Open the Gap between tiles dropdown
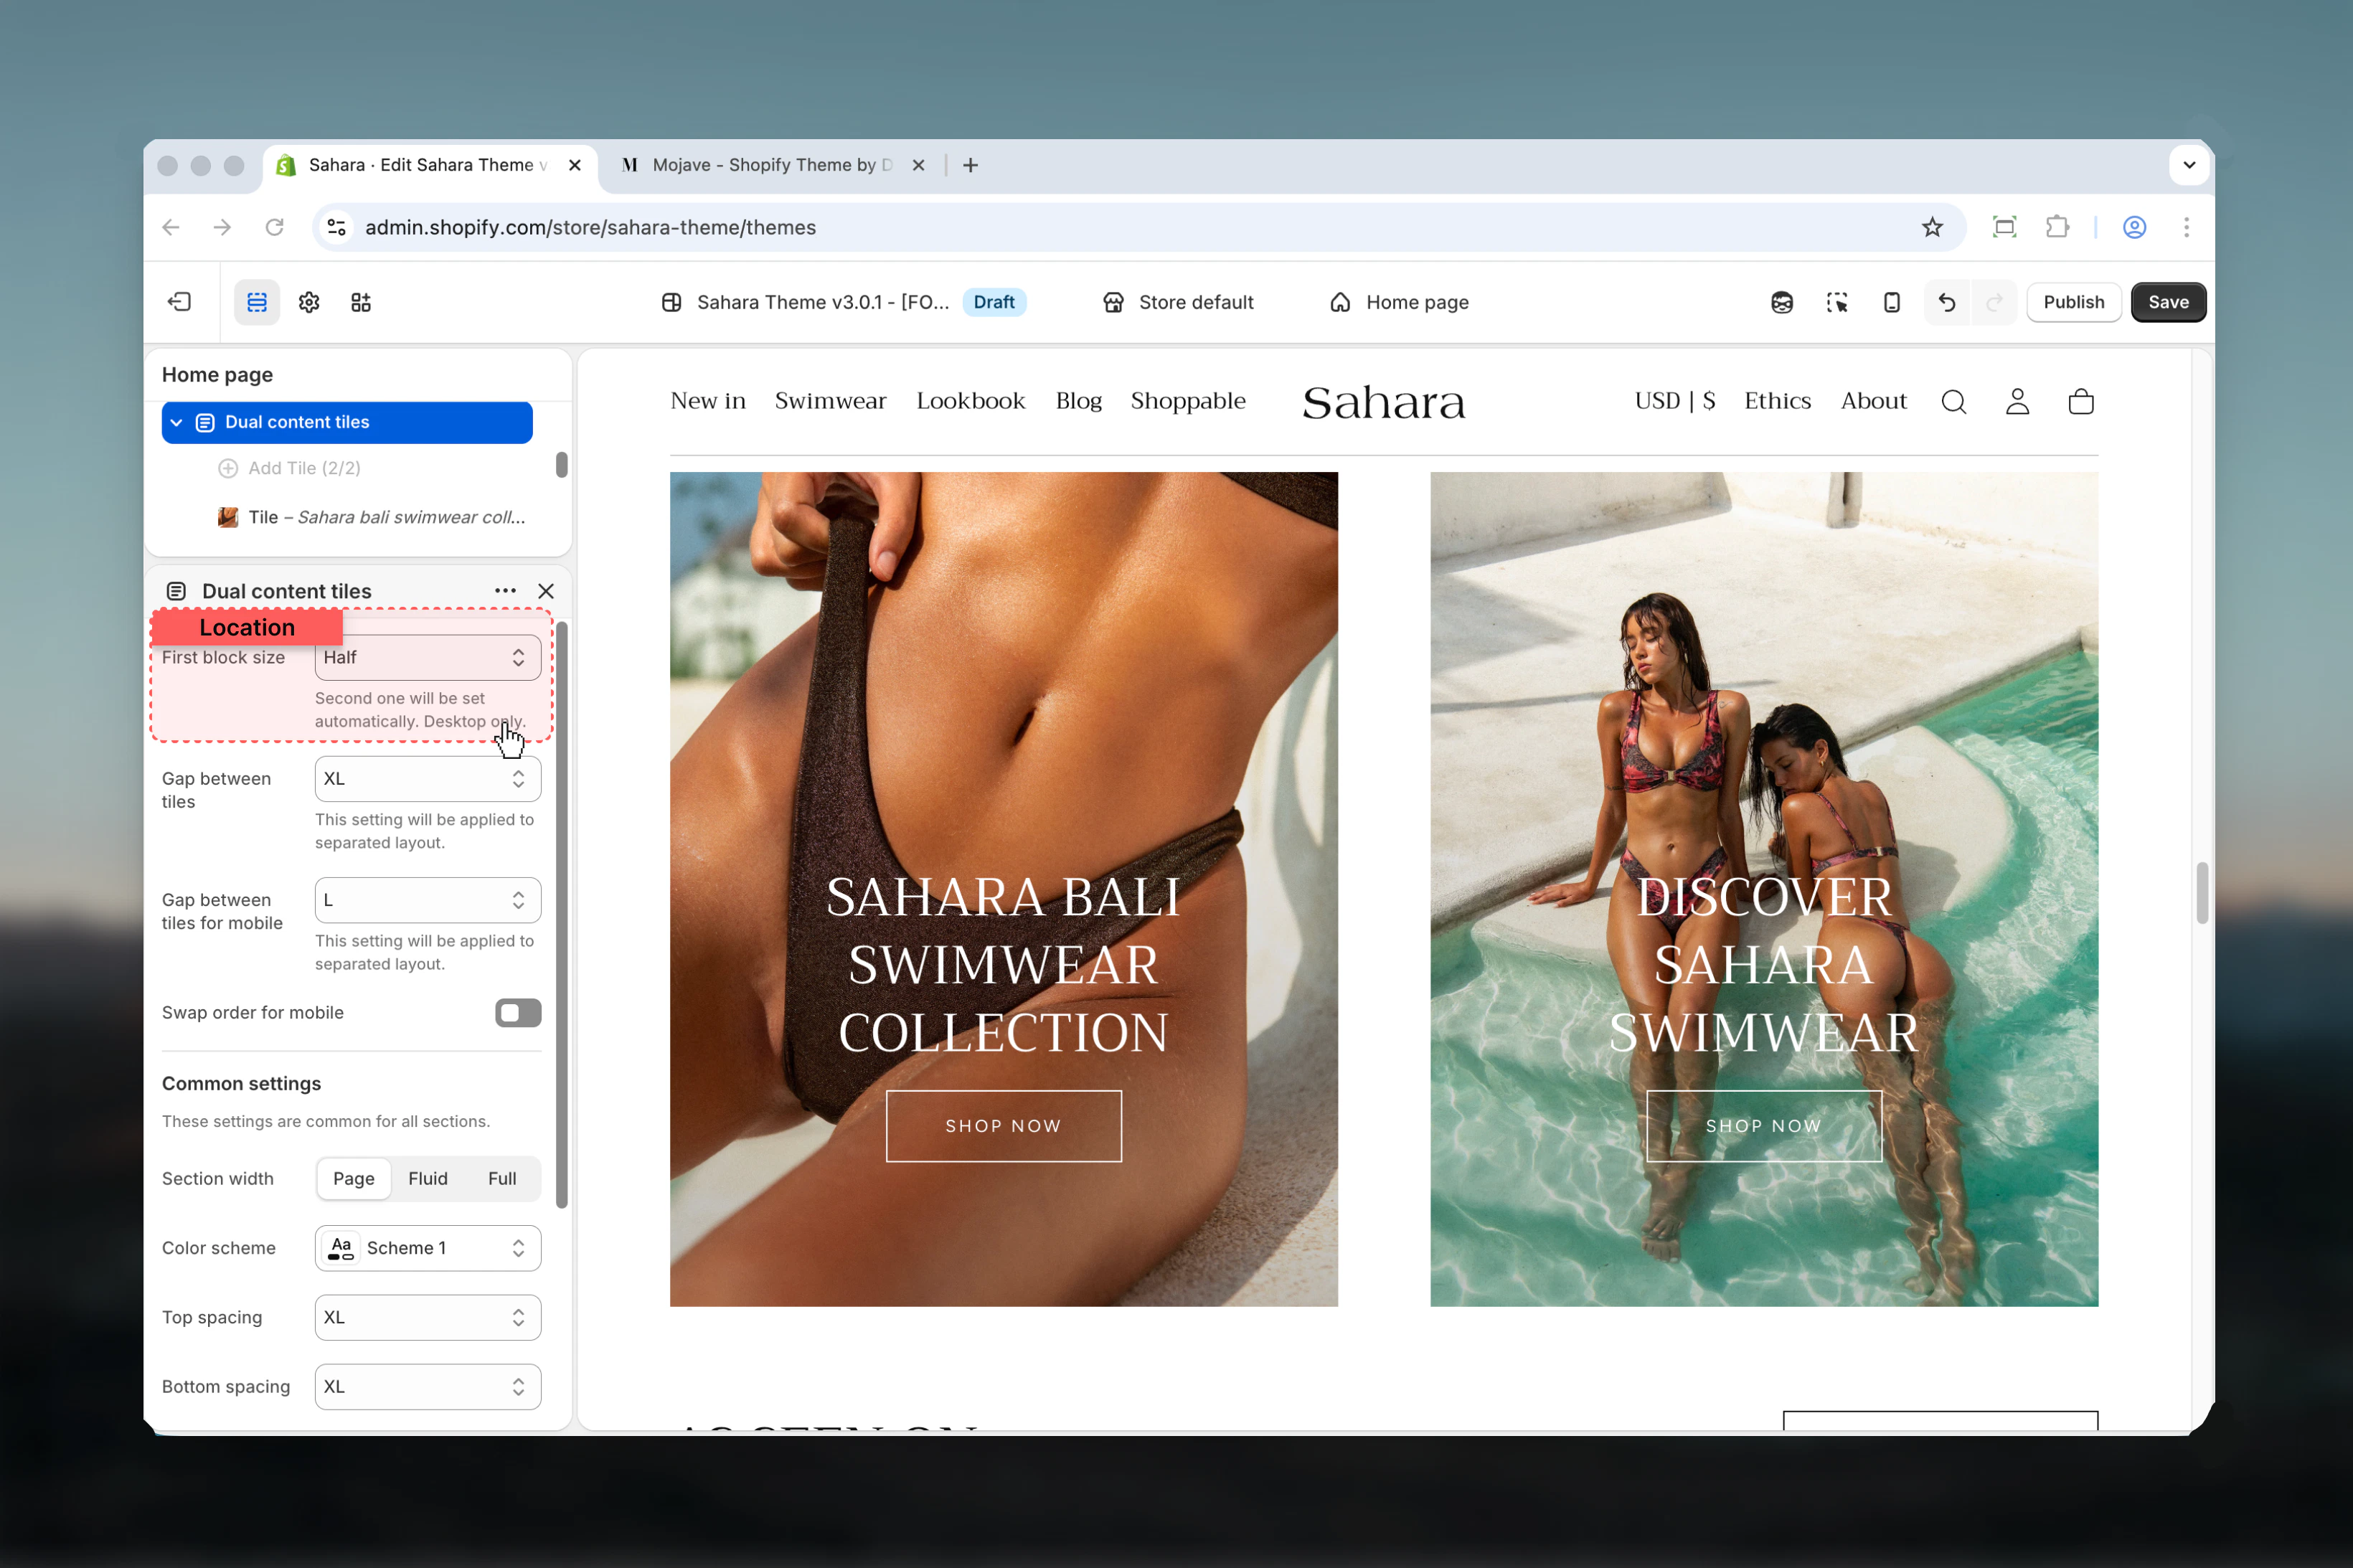Screen dimensions: 2353x1568 (x=428, y=778)
